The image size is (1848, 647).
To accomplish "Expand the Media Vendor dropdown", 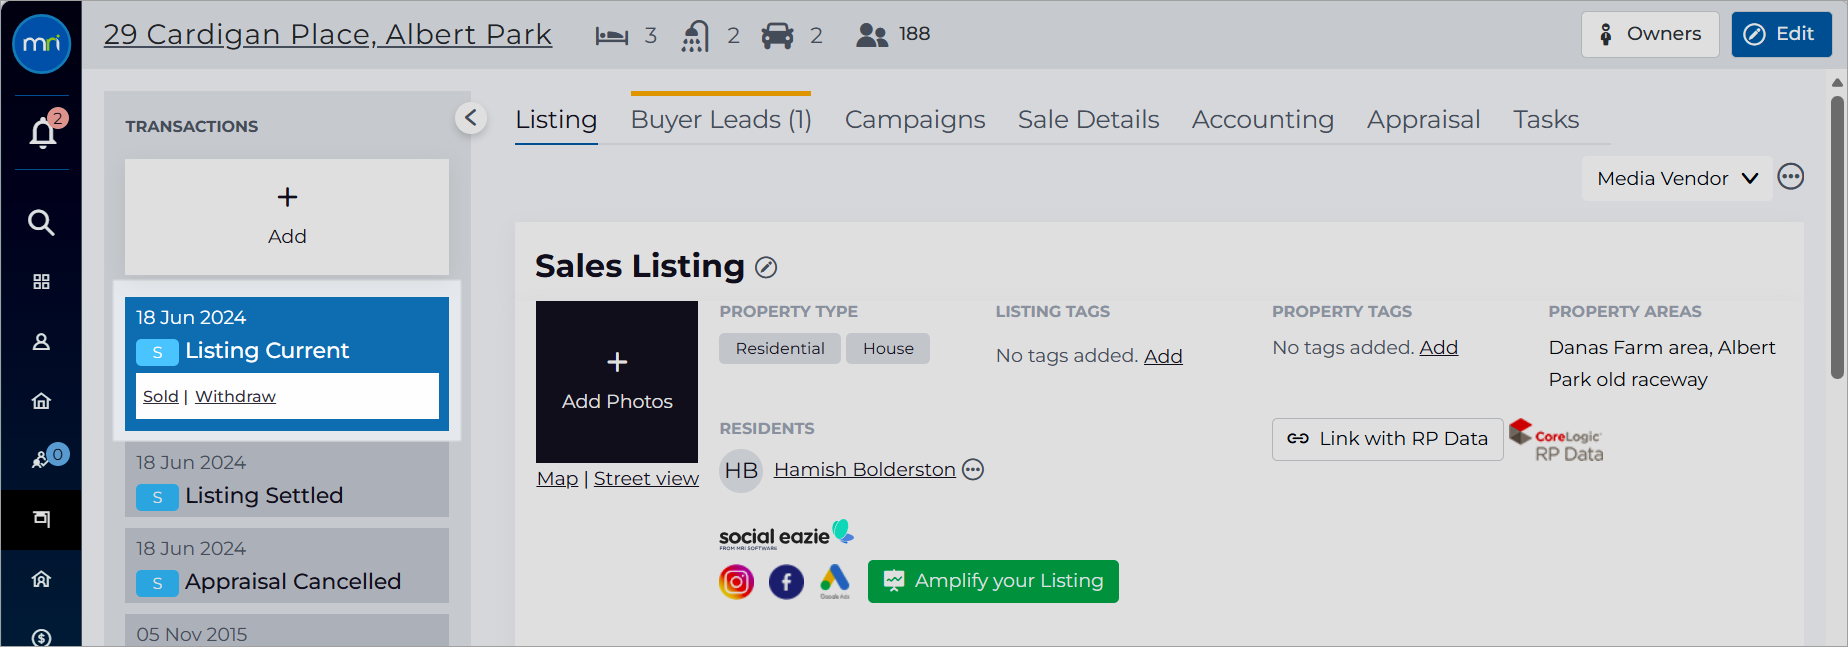I will [1676, 178].
